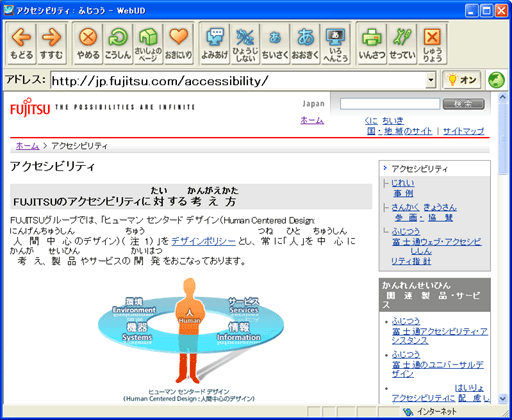
Task: Click the インターネット zone status icon
Action: click(x=407, y=412)
